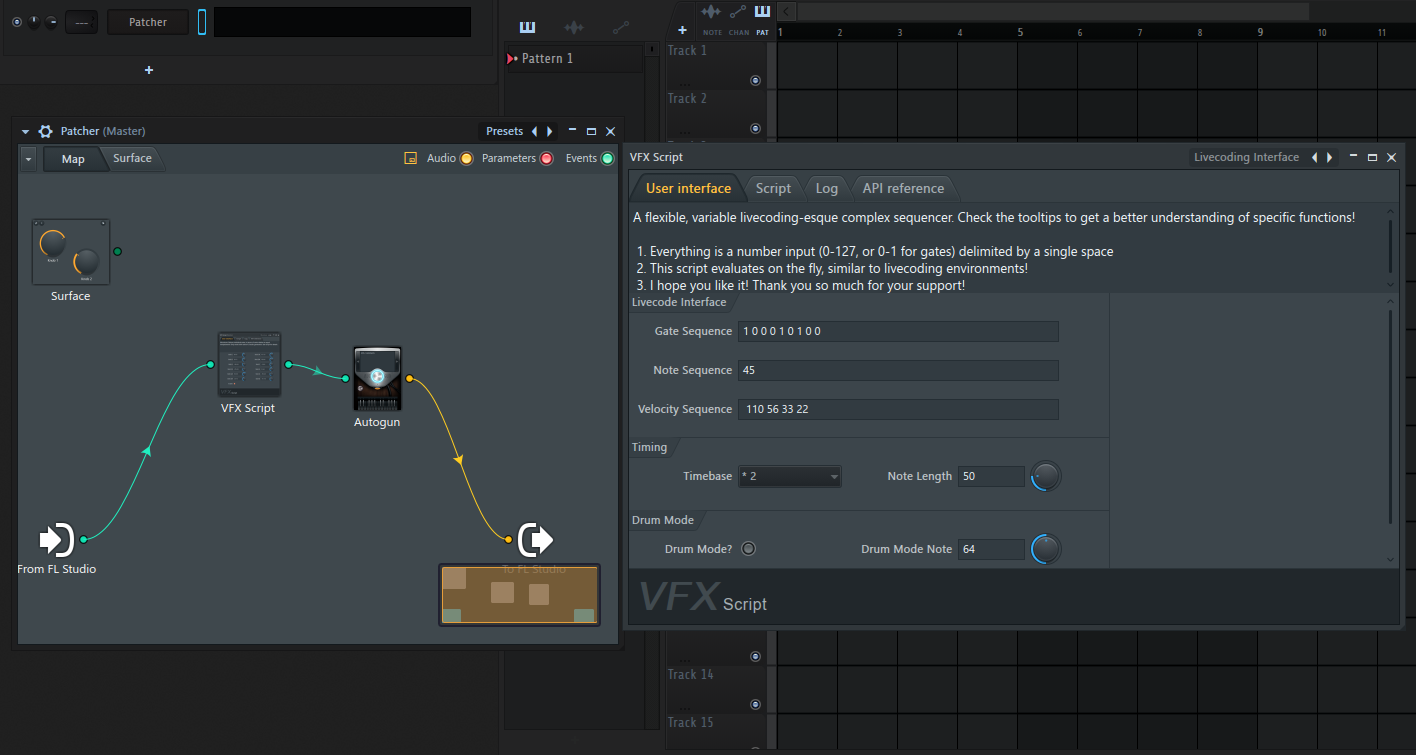Adjust the Drum Mode Note knob
Screen dimensions: 1416x755
[1045, 549]
